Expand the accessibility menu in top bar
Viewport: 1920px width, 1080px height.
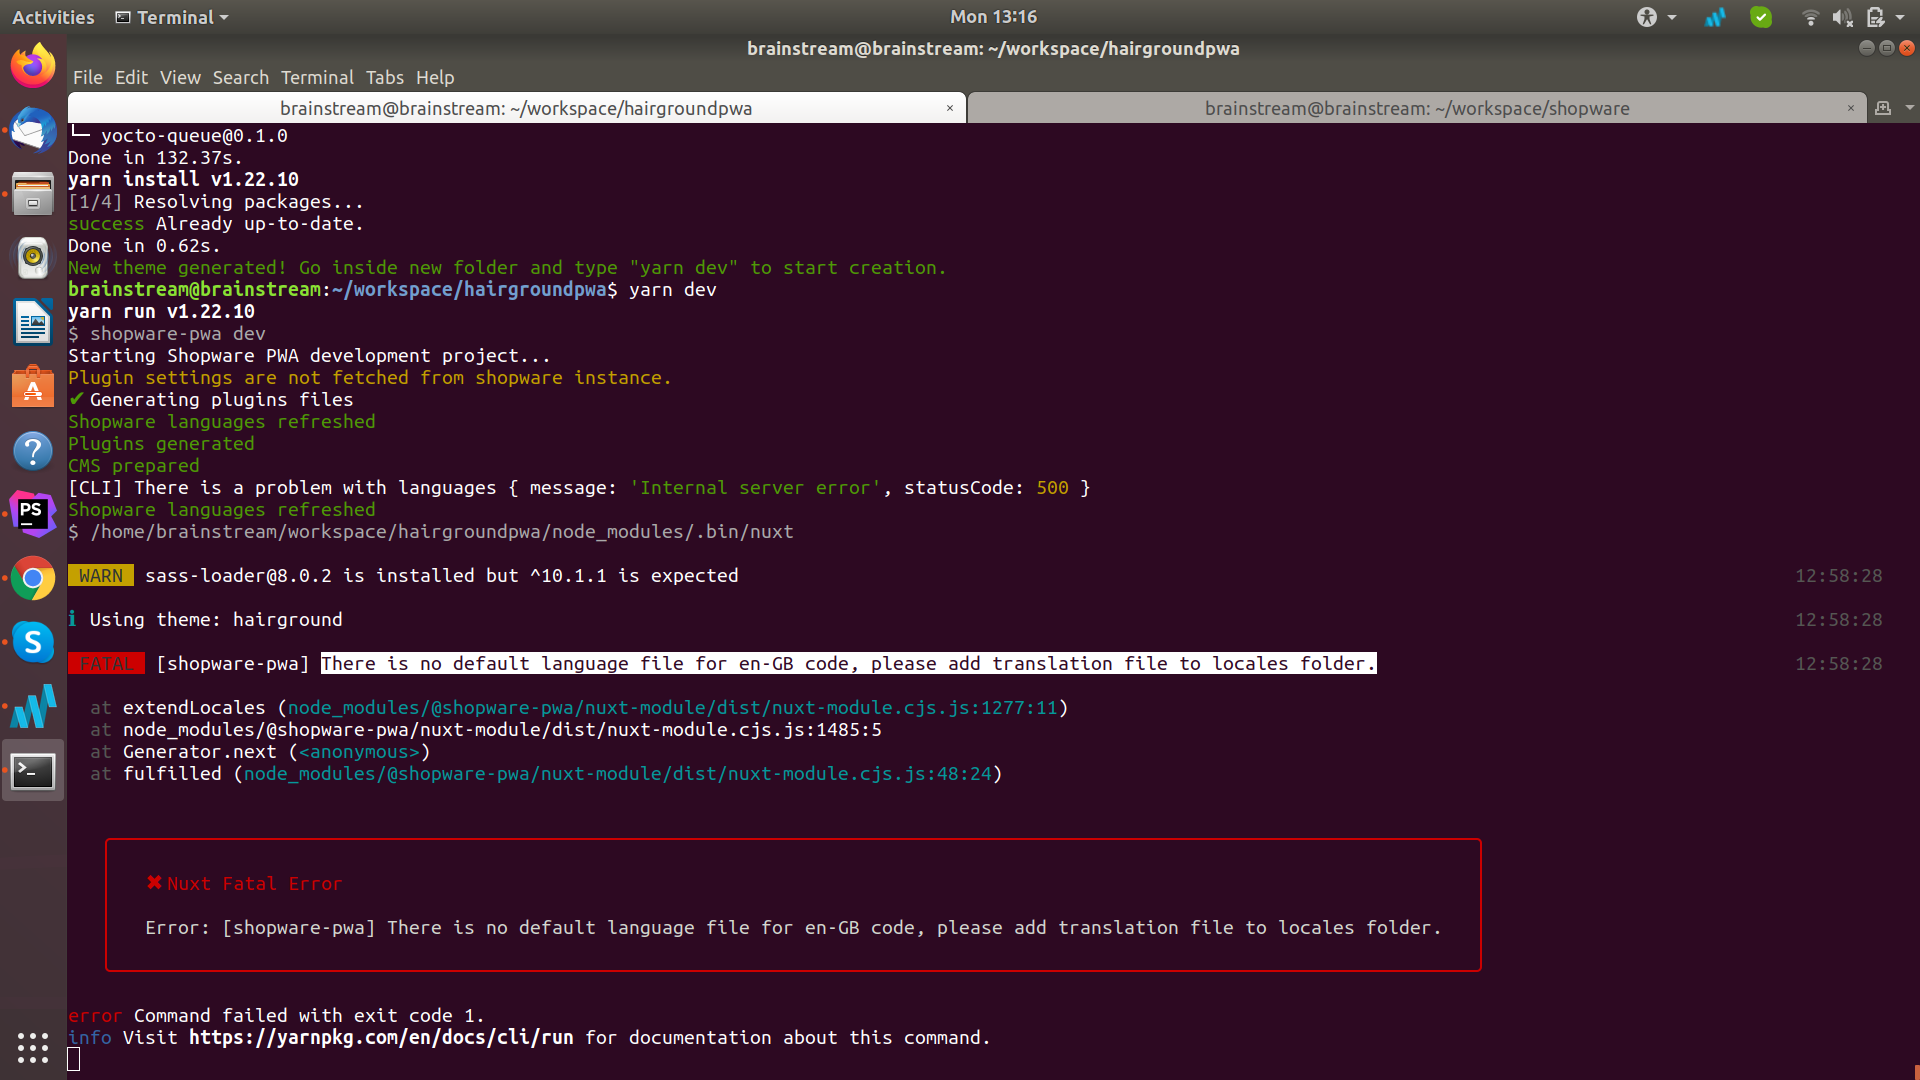pyautogui.click(x=1656, y=17)
